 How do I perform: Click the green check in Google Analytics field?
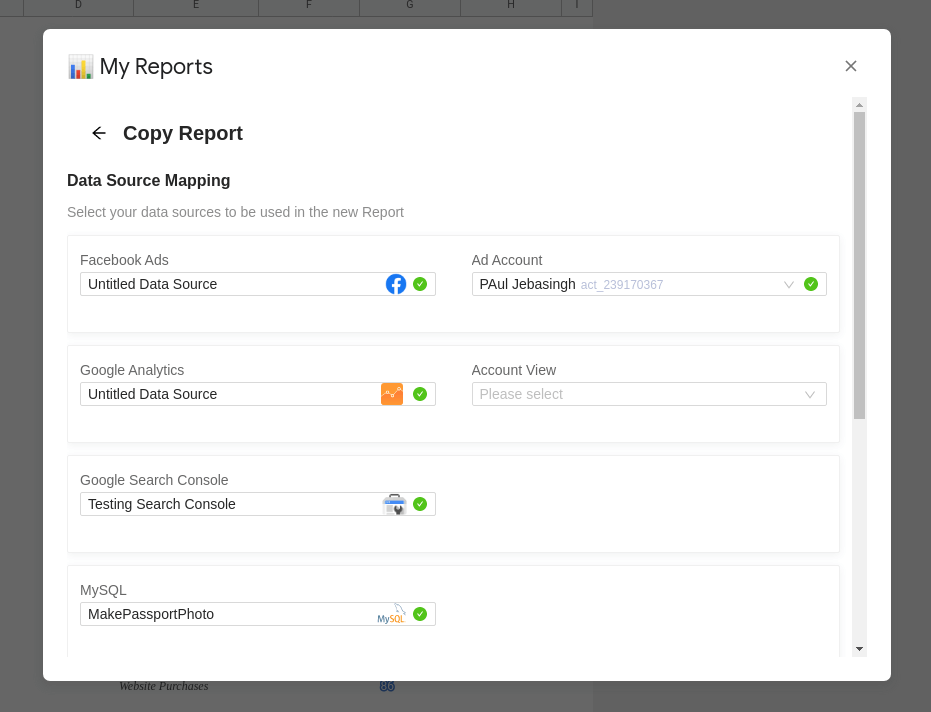click(420, 394)
